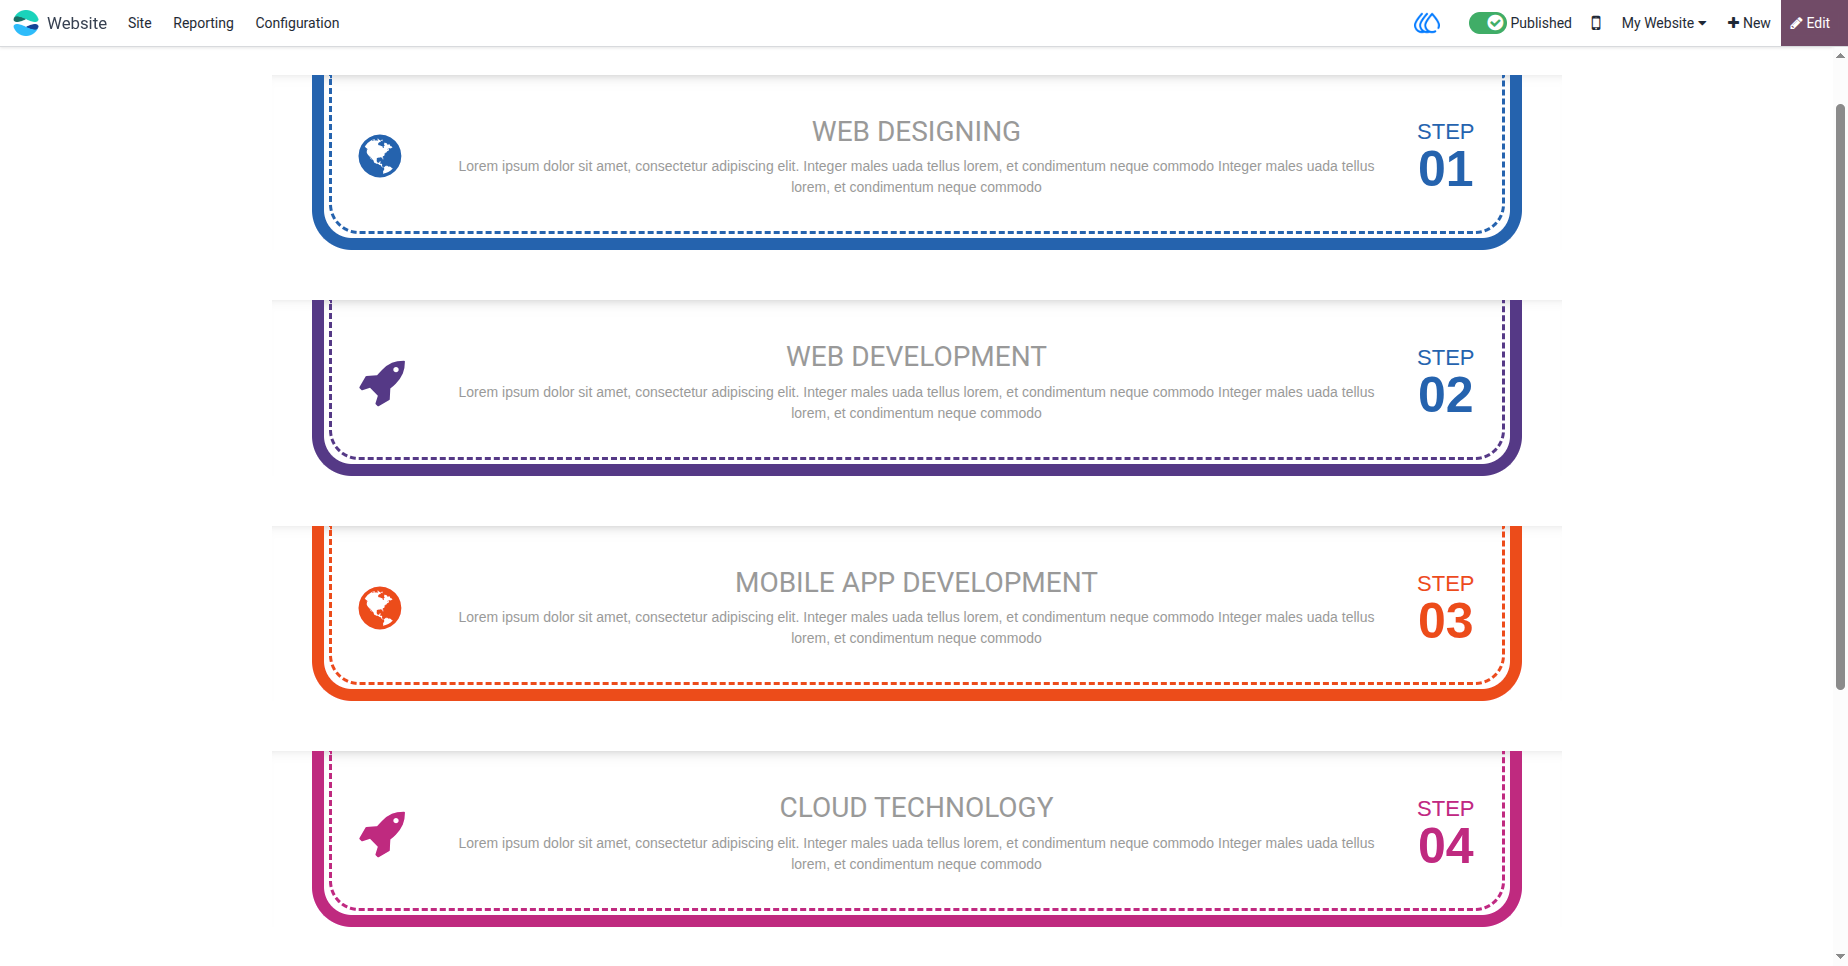This screenshot has width=1848, height=966.
Task: Click the New button
Action: 1749,23
